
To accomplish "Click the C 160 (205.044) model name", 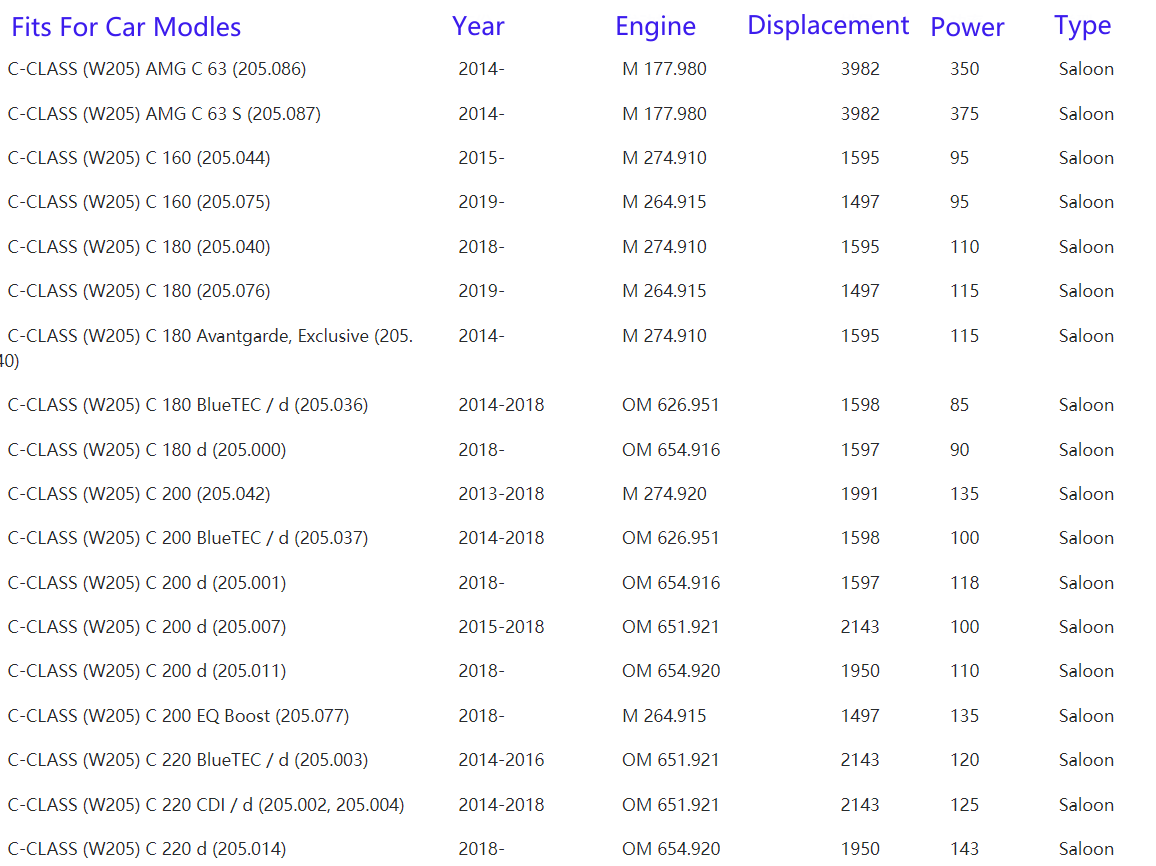I will click(x=139, y=158).
